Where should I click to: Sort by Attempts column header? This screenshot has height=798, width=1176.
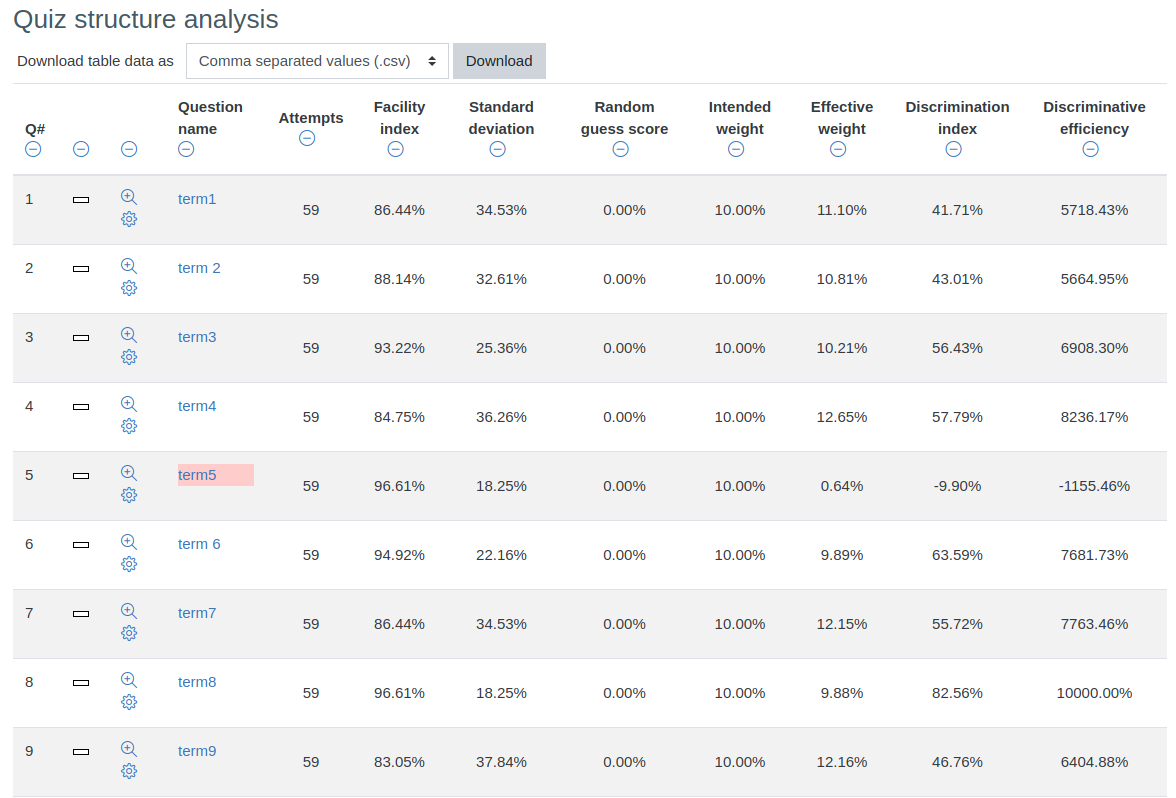[x=310, y=118]
